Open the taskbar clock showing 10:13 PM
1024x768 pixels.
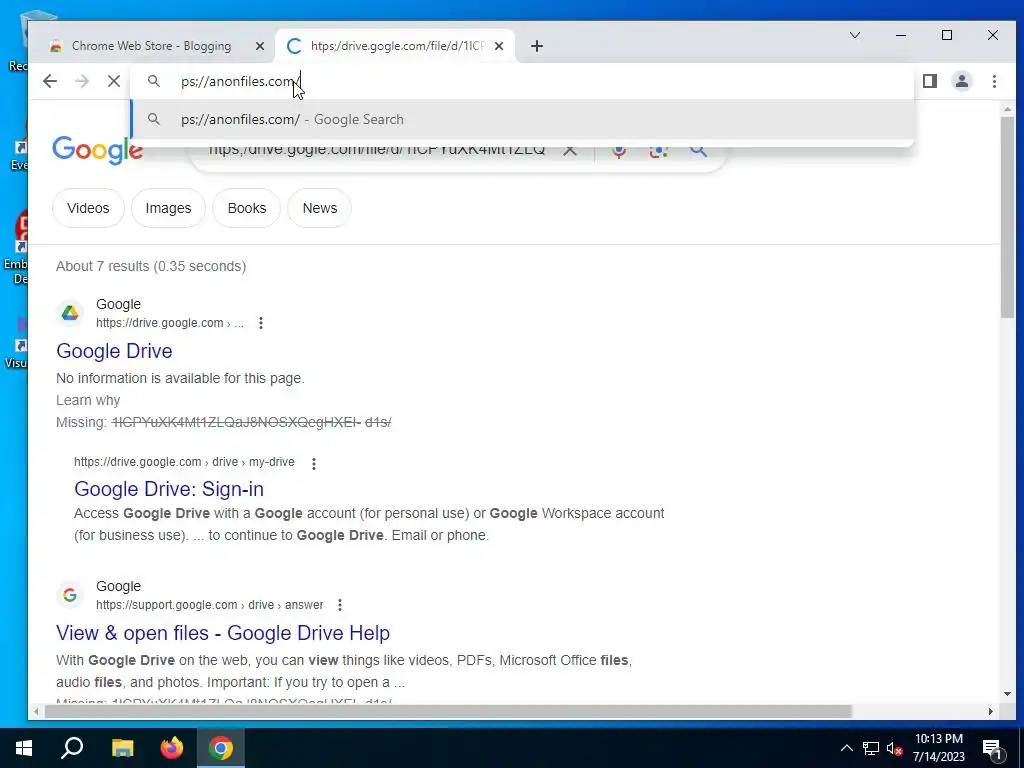tap(938, 748)
